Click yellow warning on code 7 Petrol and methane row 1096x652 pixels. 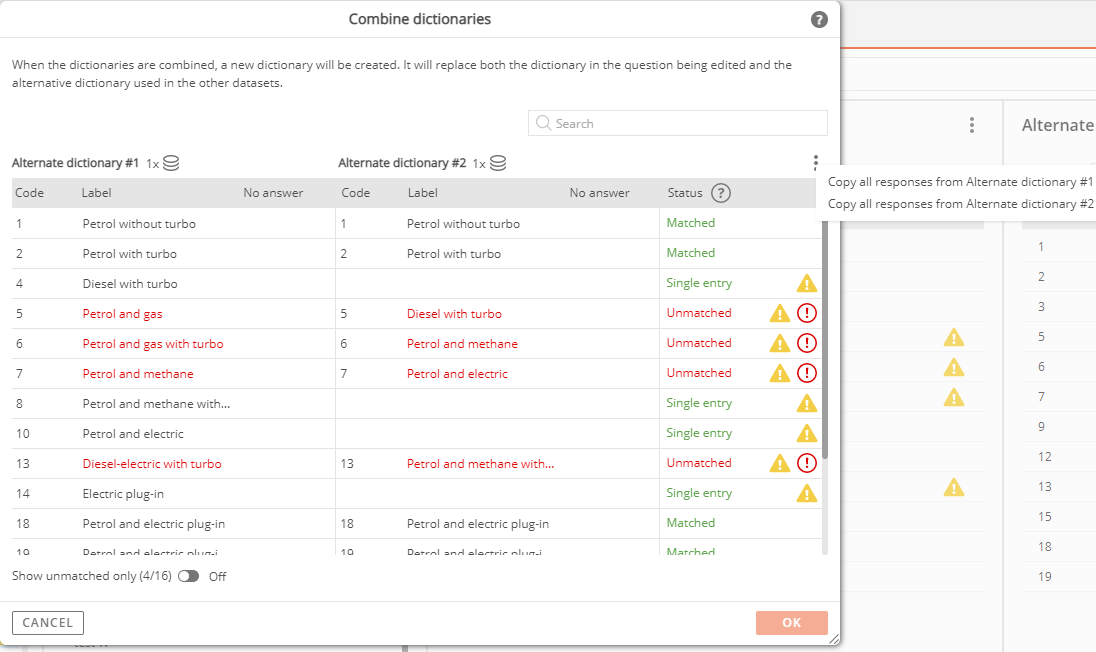pyautogui.click(x=779, y=373)
